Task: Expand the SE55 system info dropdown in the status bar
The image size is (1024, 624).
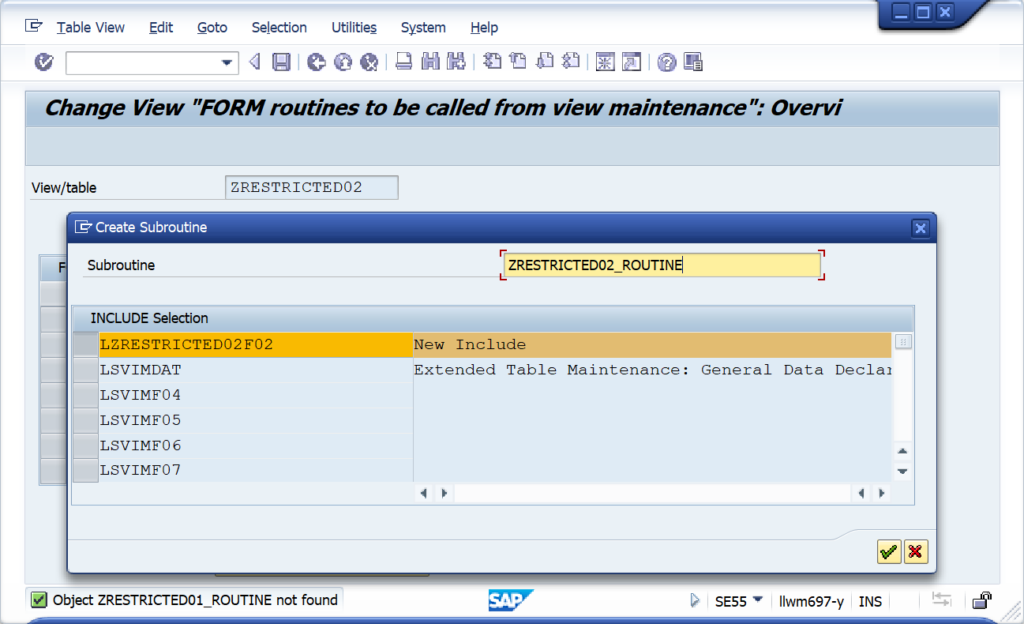Action: click(x=758, y=600)
